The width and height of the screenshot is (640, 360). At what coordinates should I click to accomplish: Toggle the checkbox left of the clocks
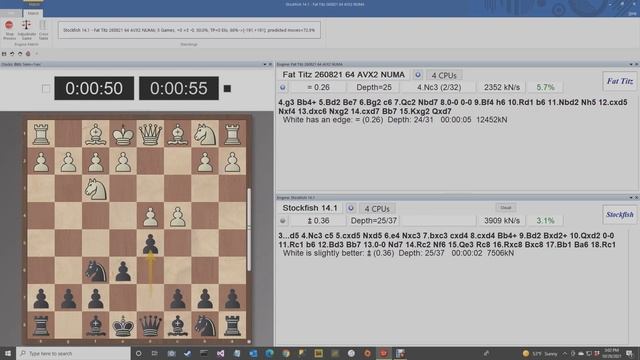(46, 89)
